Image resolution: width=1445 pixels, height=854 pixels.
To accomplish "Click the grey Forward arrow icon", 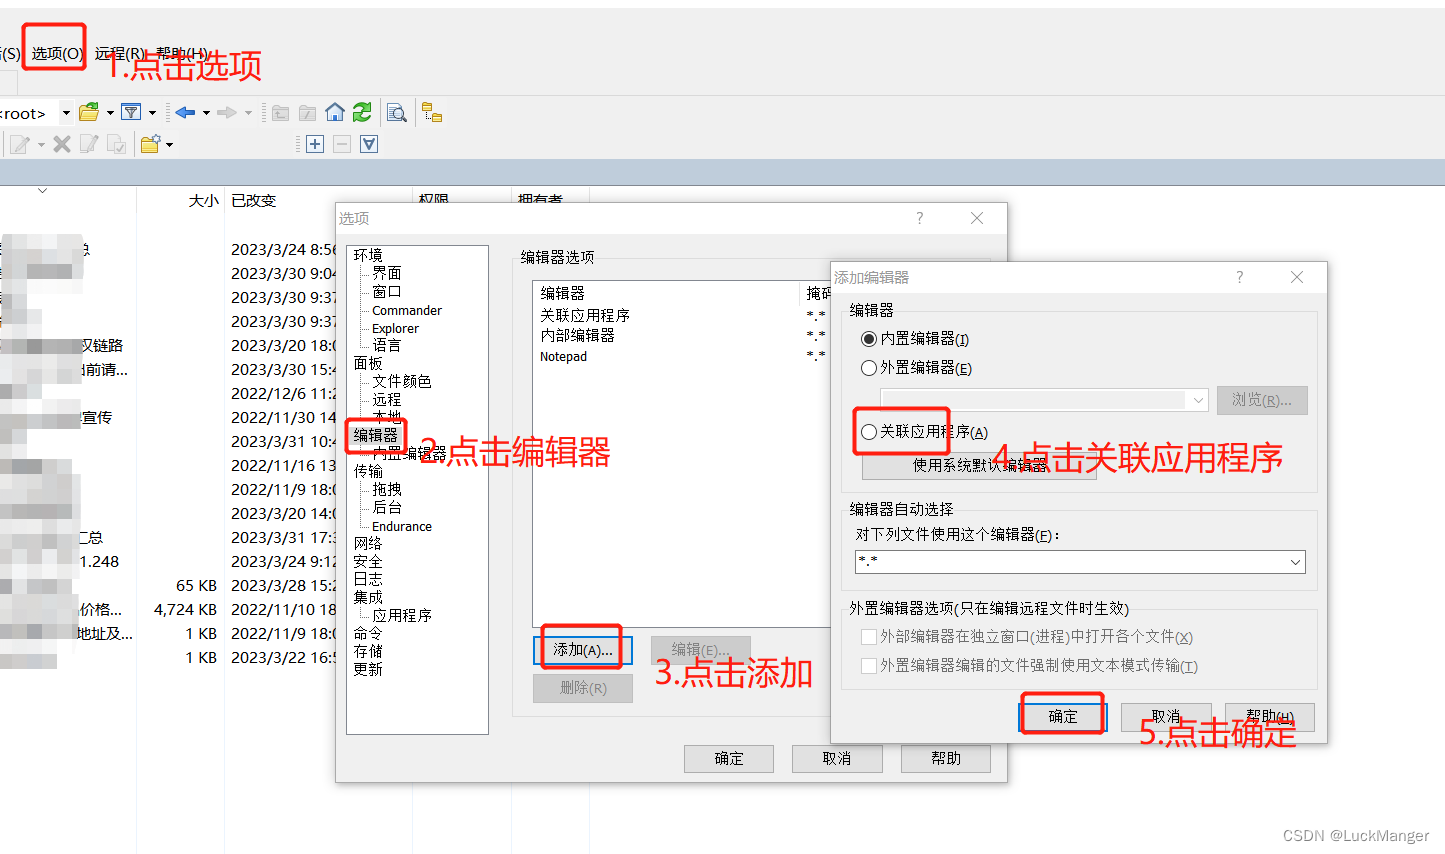I will tap(227, 112).
